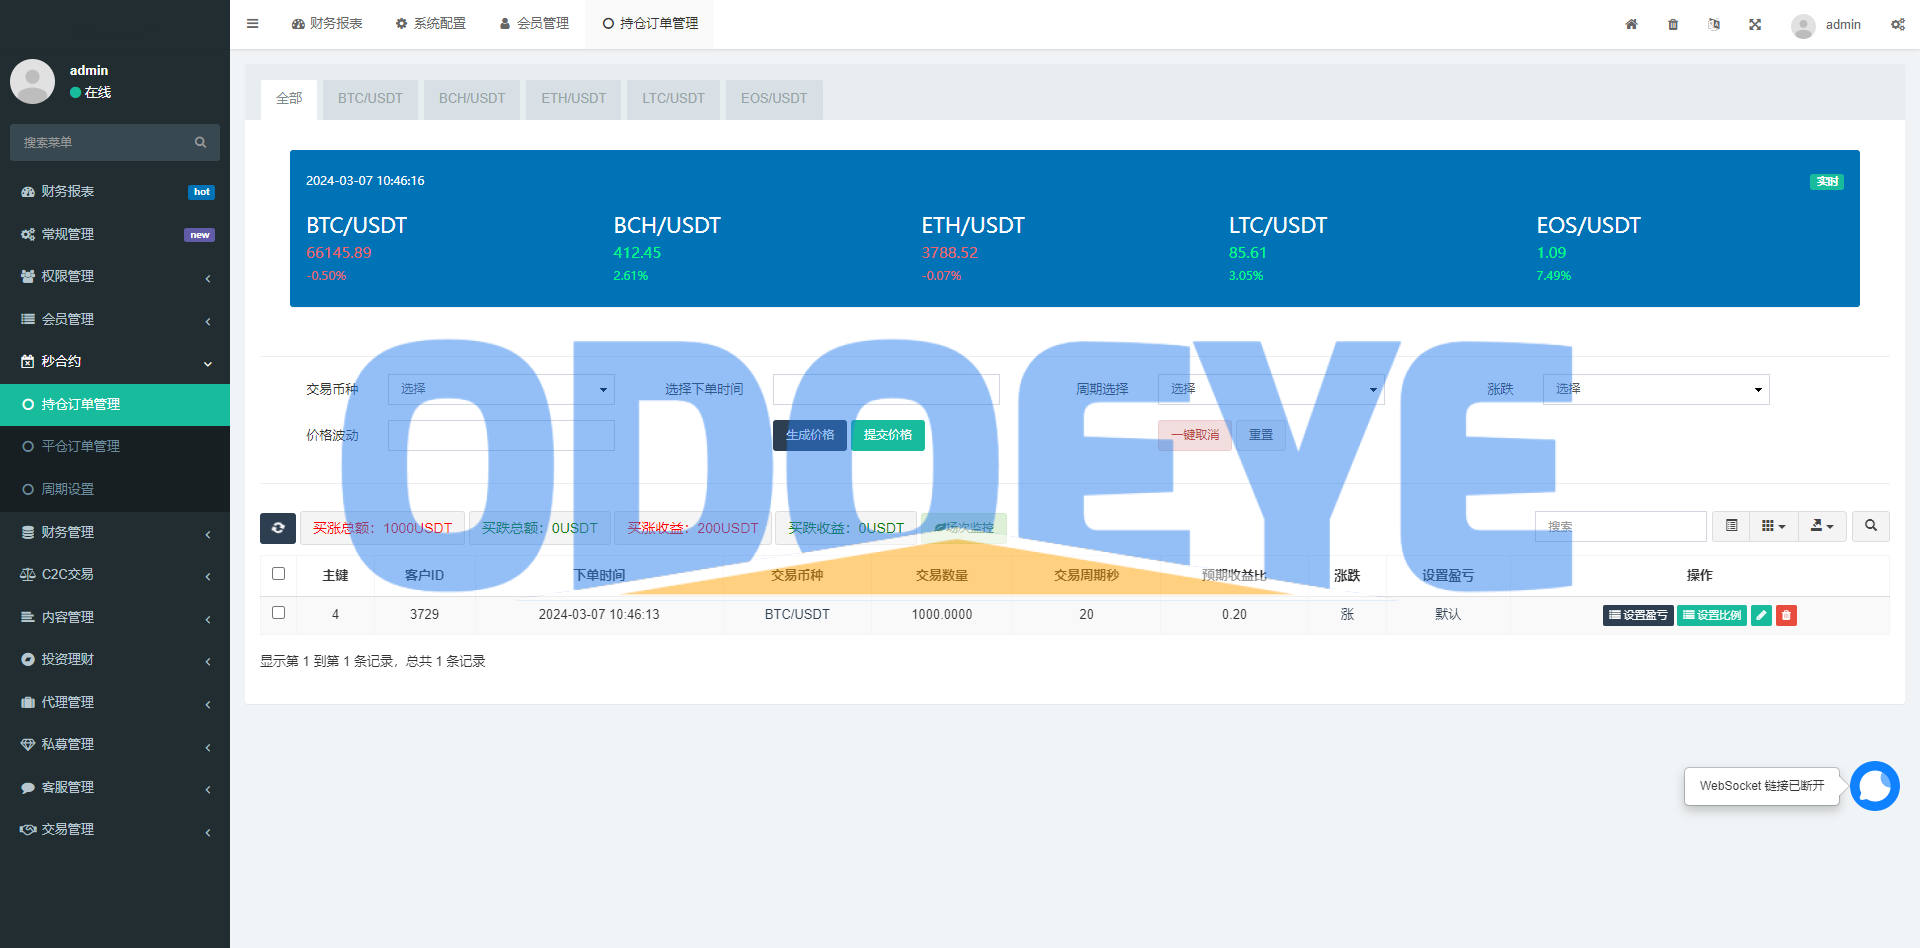Select 持仓订单管理 in the sidebar

point(115,405)
